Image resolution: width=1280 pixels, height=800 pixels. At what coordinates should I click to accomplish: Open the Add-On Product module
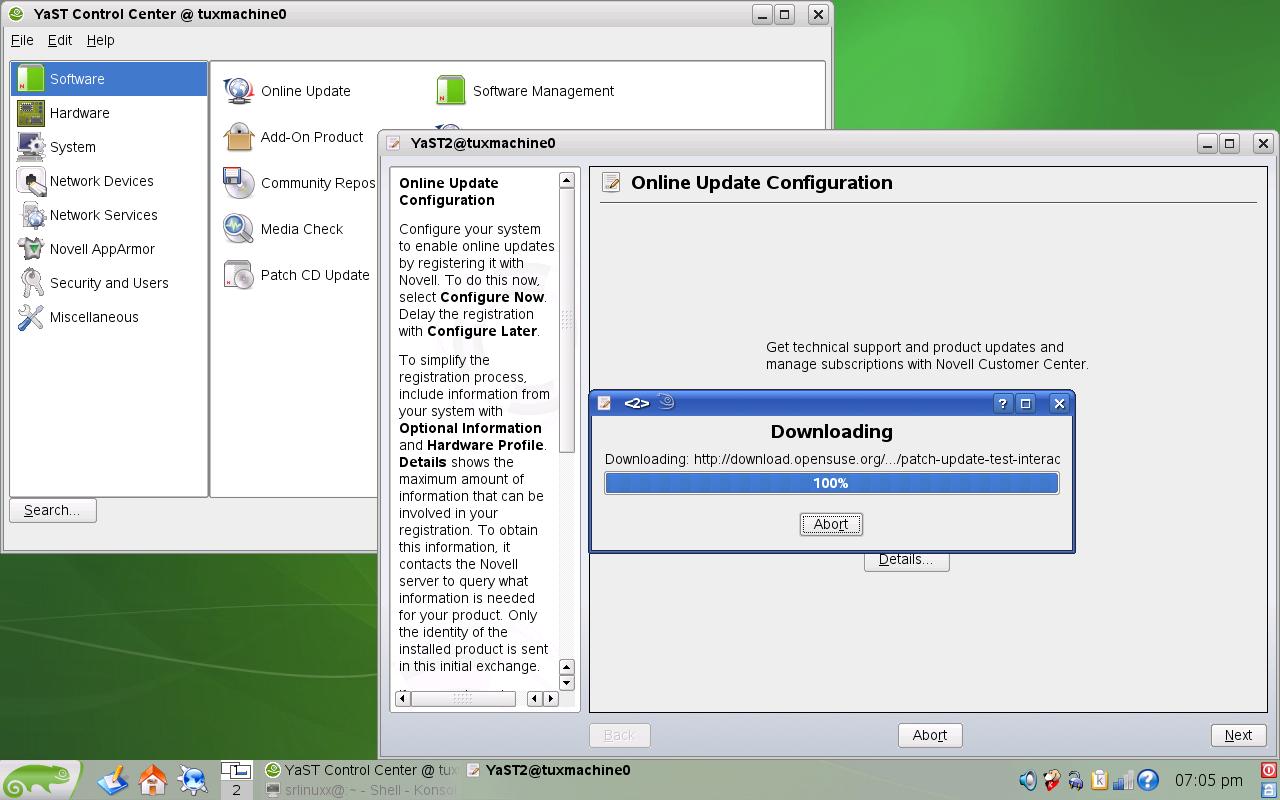click(x=293, y=137)
